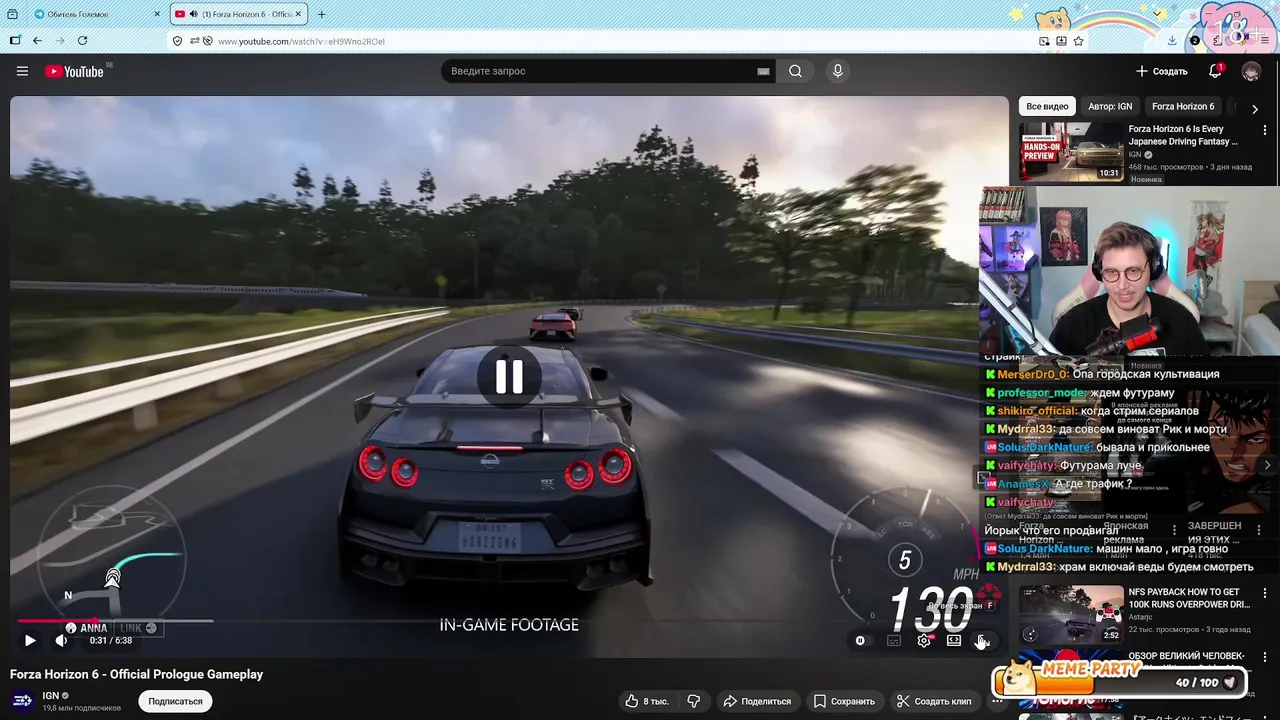1280x720 pixels.
Task: Open the YouTube guide hamburger menu
Action: click(x=22, y=71)
